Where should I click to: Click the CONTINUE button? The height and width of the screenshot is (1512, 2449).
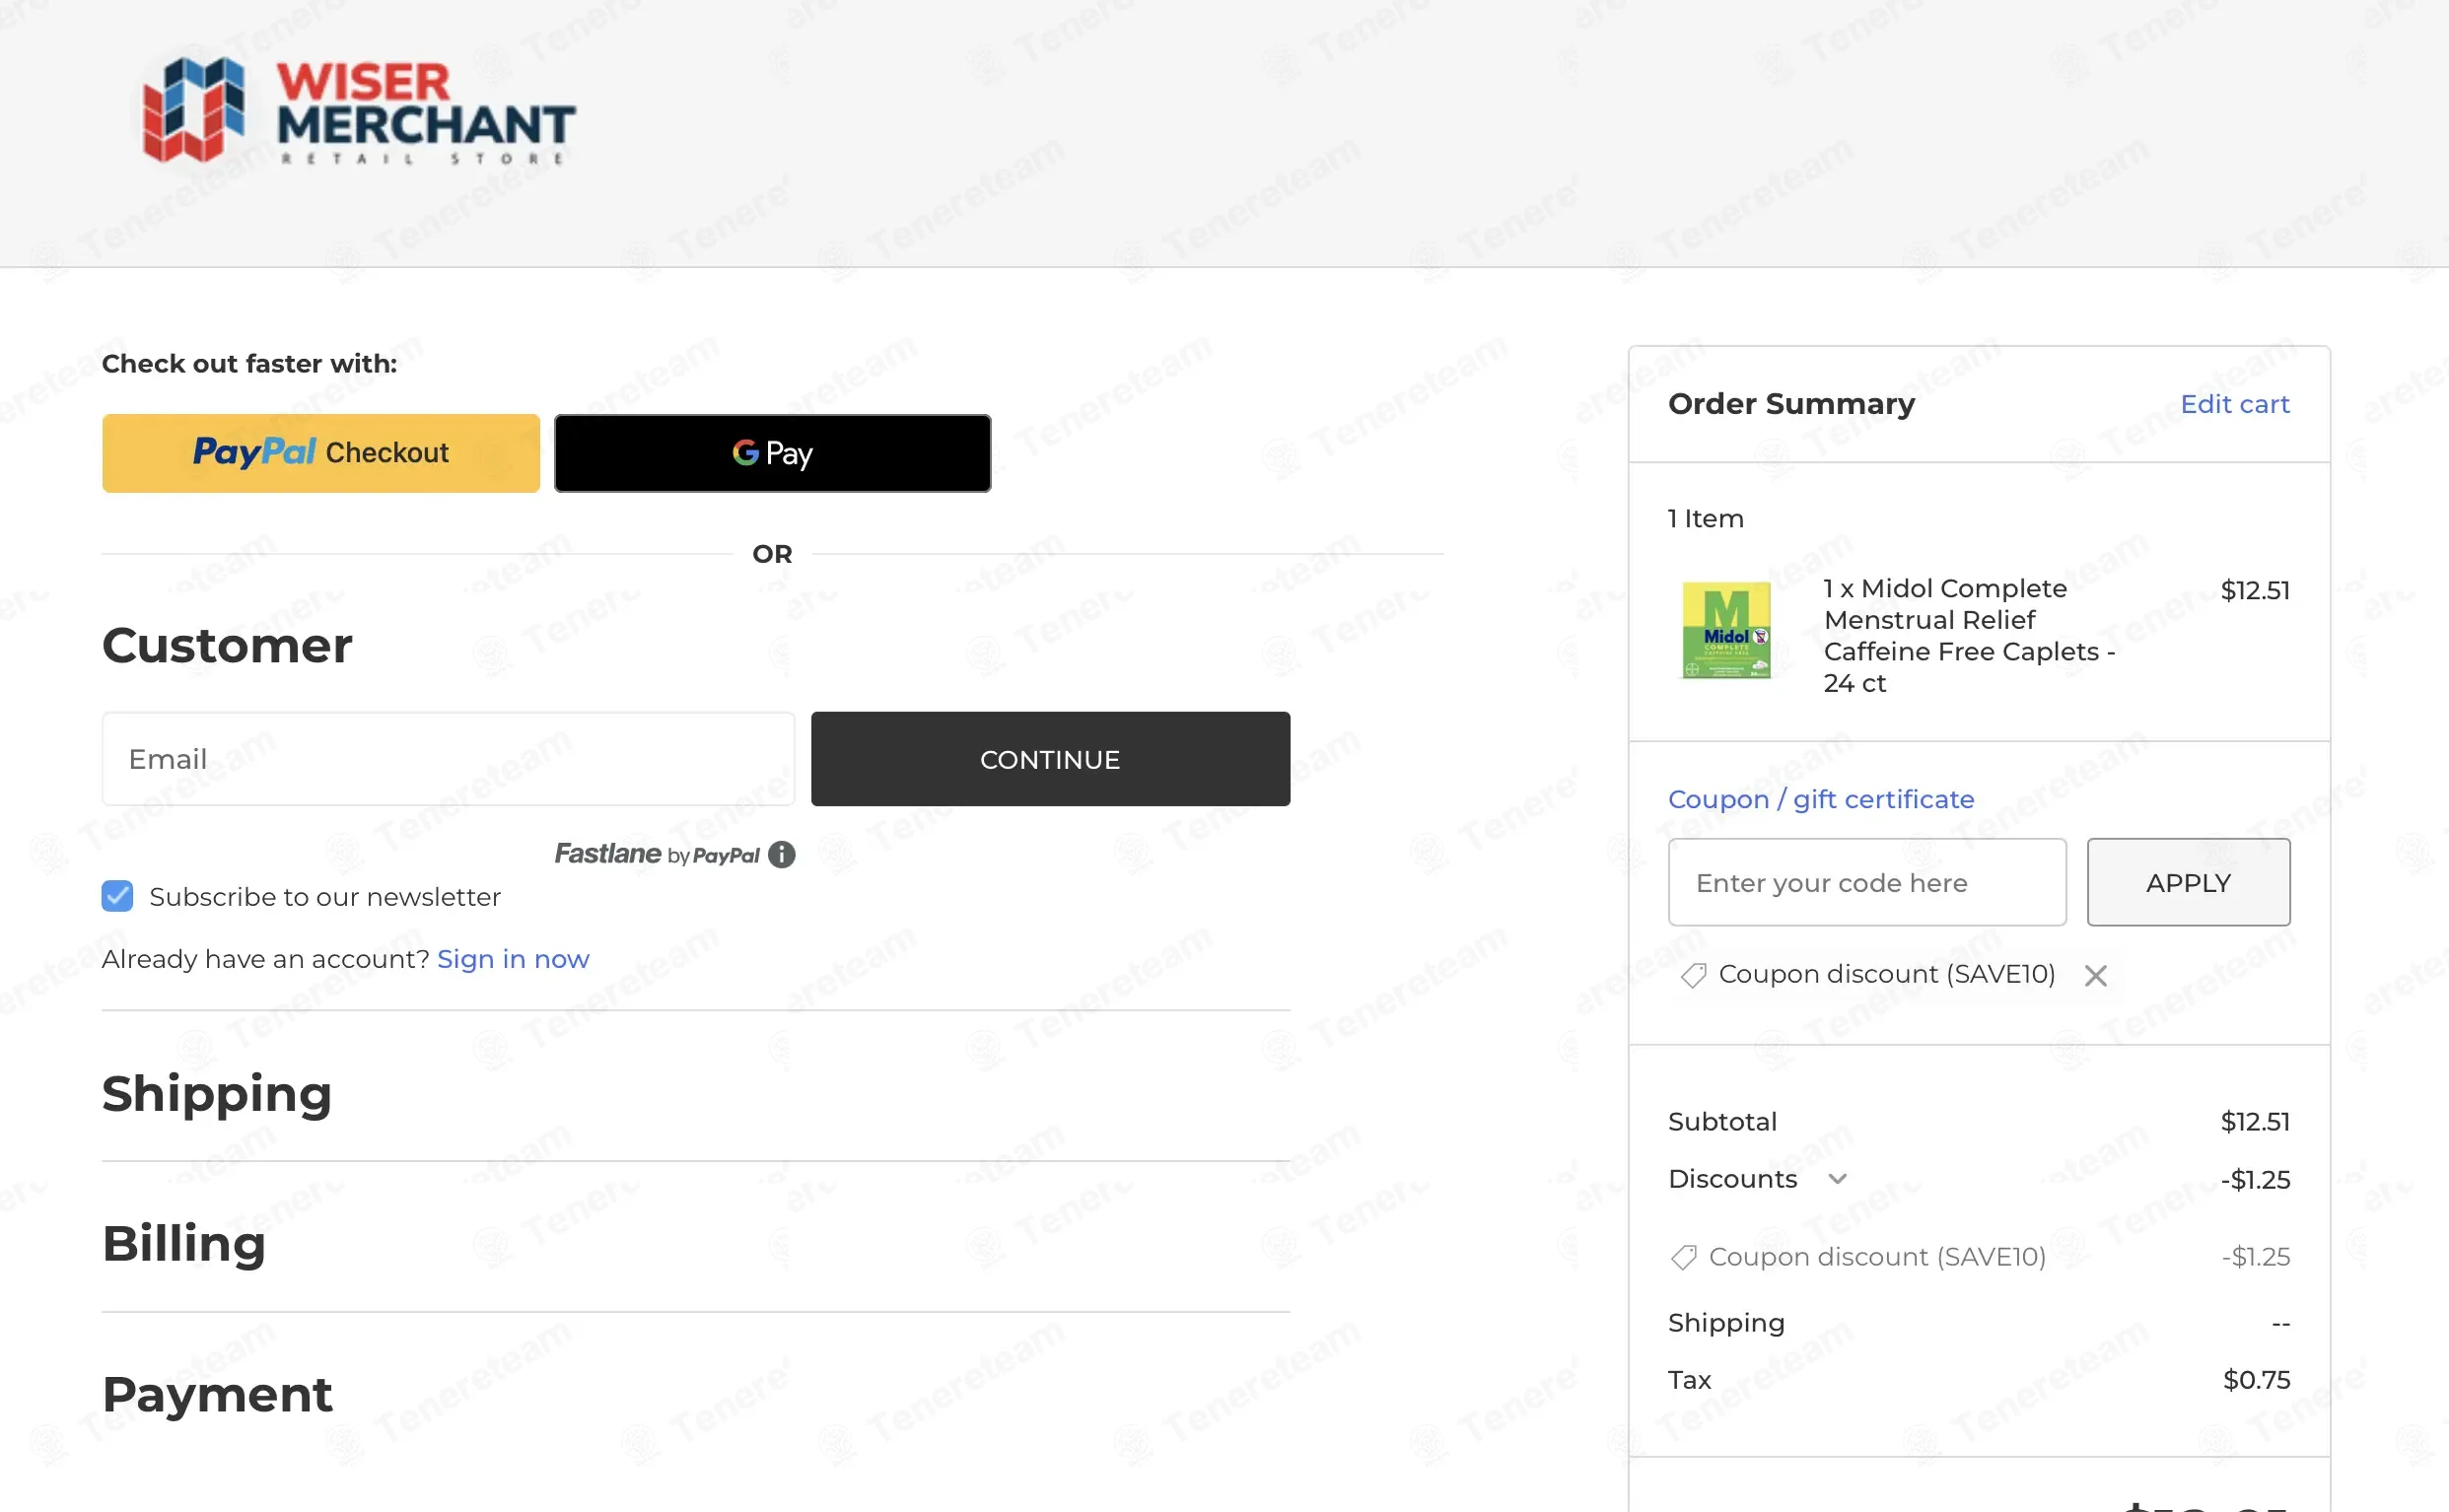1050,759
